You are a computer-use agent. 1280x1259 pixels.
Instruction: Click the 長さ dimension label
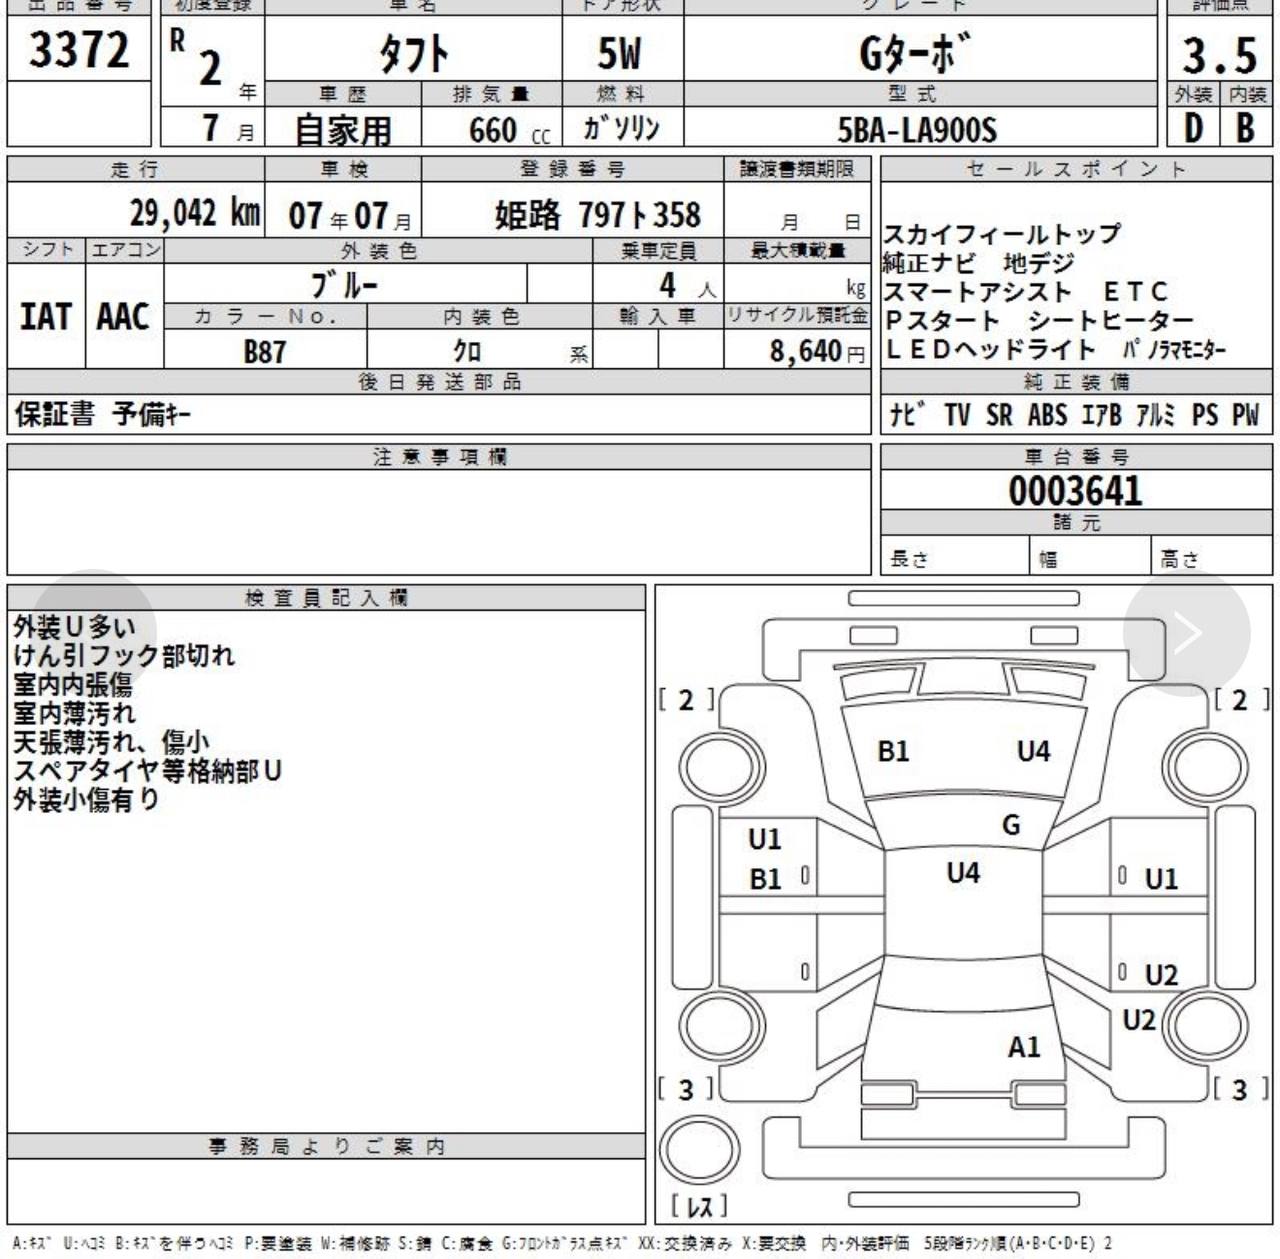[910, 559]
